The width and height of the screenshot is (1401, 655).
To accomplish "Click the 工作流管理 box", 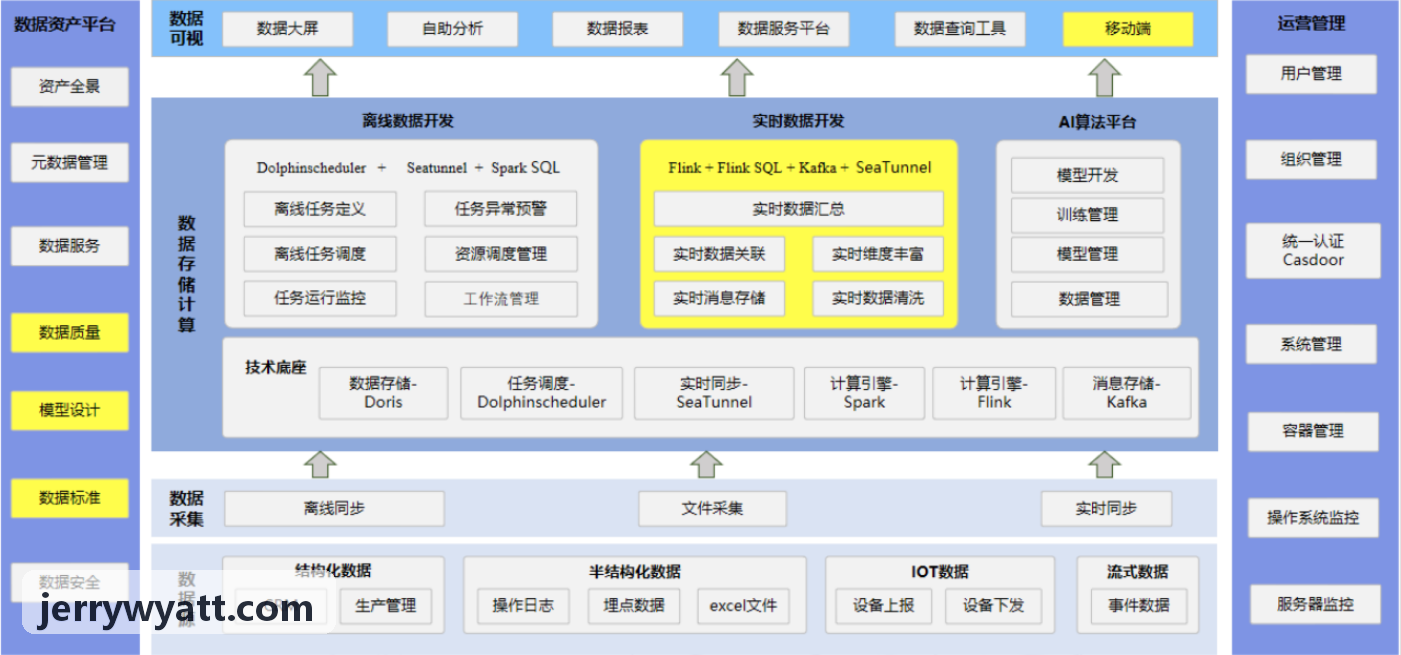I will pyautogui.click(x=501, y=299).
